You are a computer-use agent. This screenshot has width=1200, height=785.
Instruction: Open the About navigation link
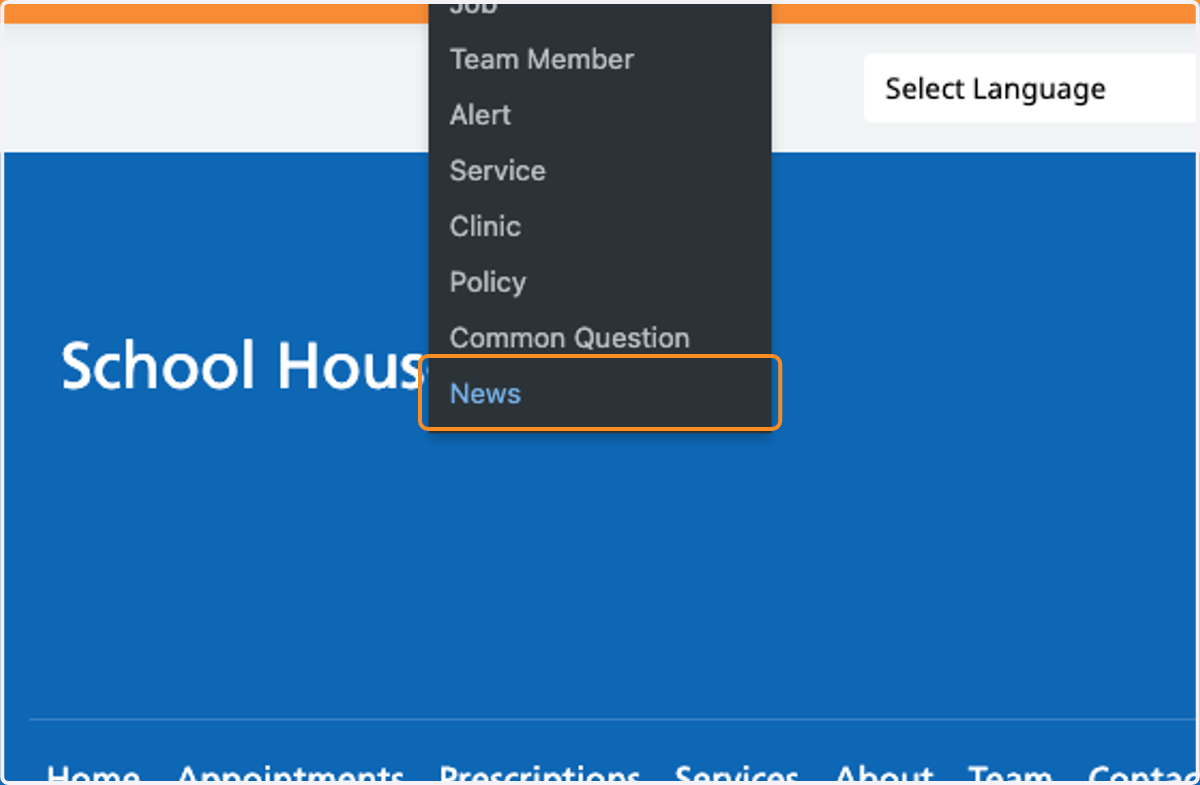884,776
